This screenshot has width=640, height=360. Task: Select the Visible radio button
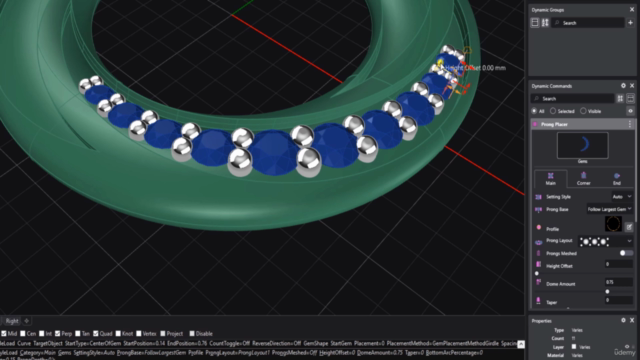pos(583,111)
